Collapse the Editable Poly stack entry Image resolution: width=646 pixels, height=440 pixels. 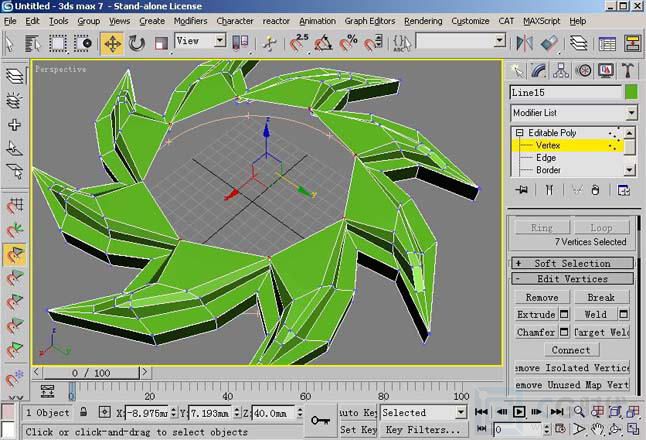tap(520, 133)
